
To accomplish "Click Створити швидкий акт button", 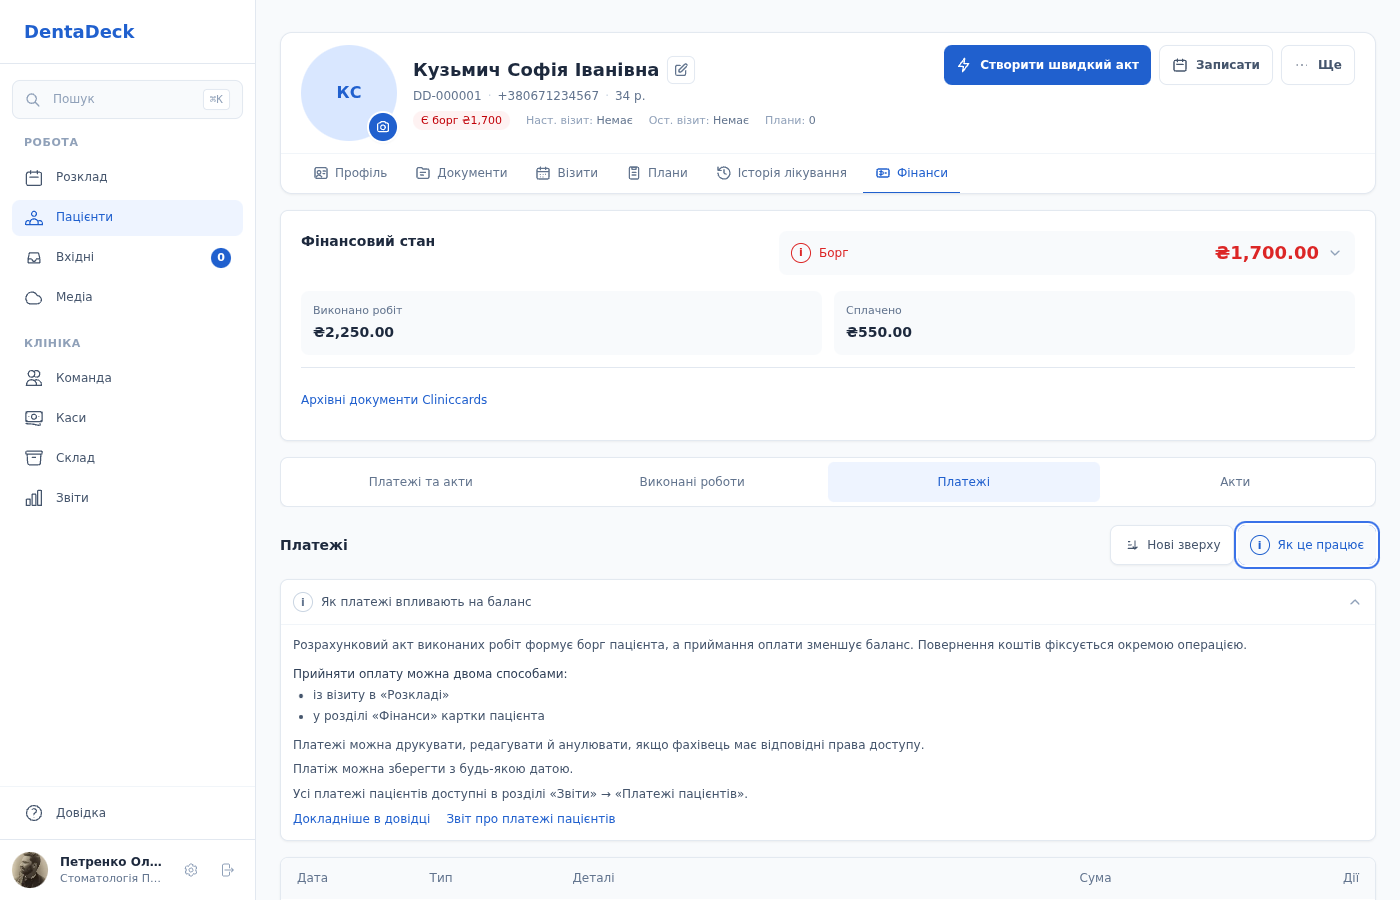I will [1047, 65].
